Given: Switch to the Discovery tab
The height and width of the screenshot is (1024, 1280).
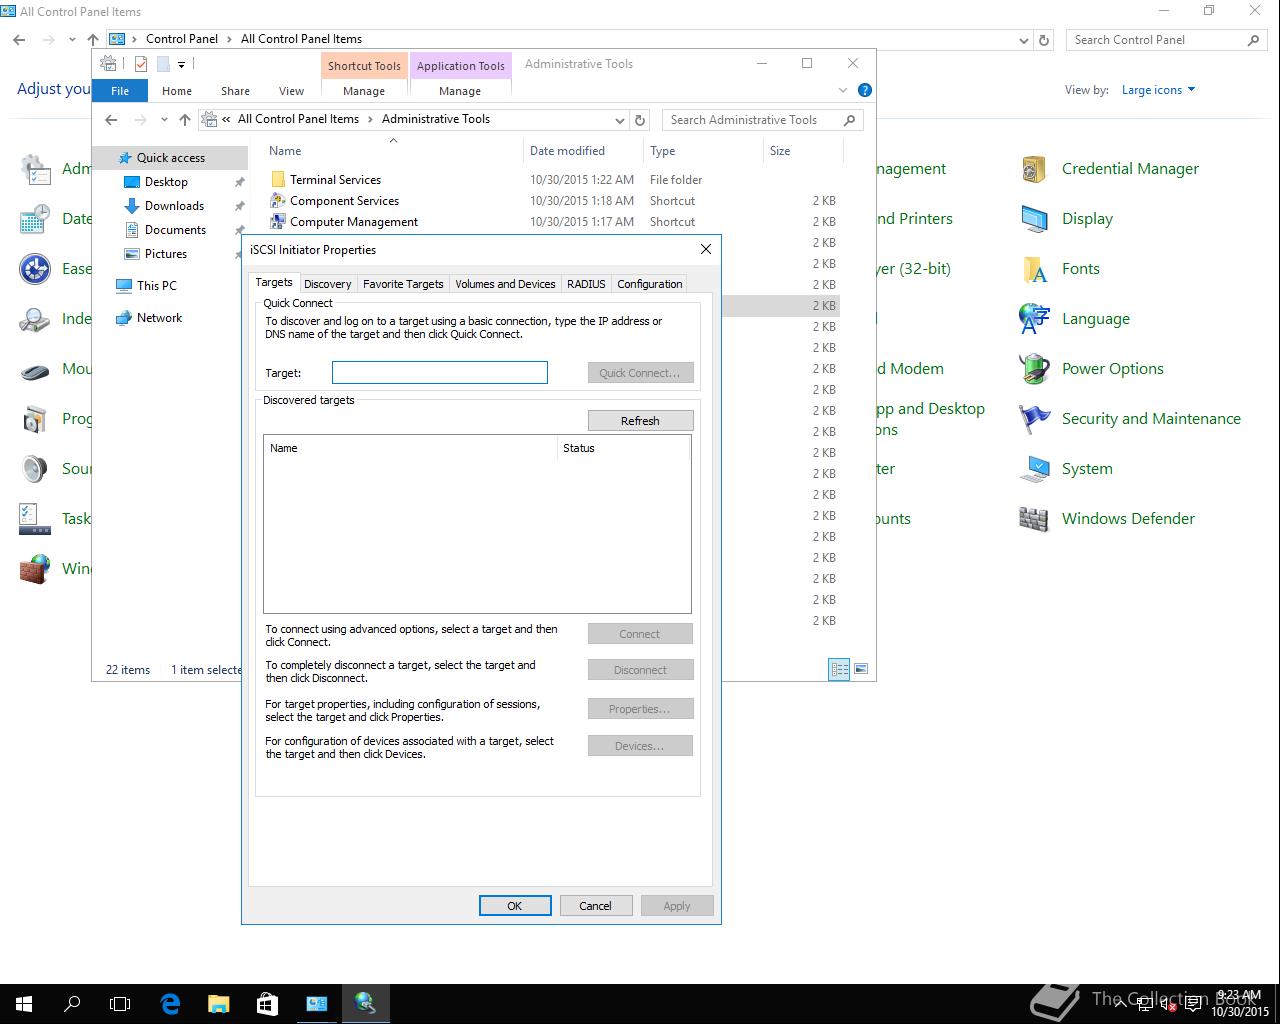Looking at the screenshot, I should pyautogui.click(x=327, y=284).
